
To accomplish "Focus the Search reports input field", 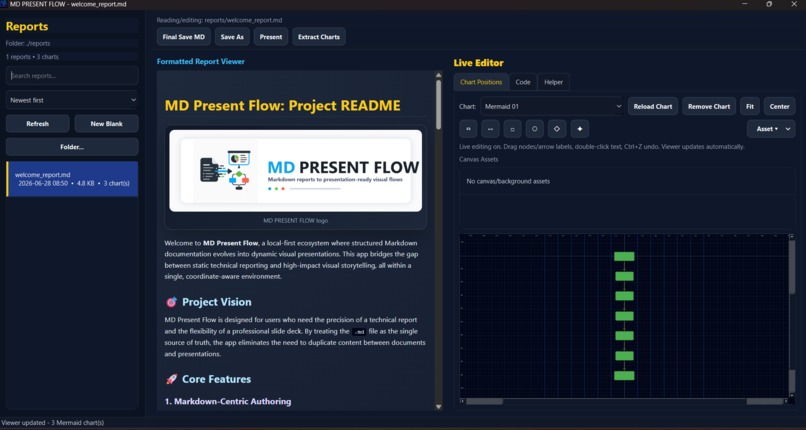I will coord(72,76).
